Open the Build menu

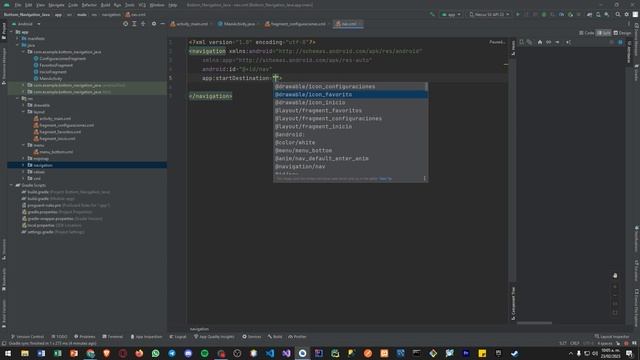tap(105, 5)
